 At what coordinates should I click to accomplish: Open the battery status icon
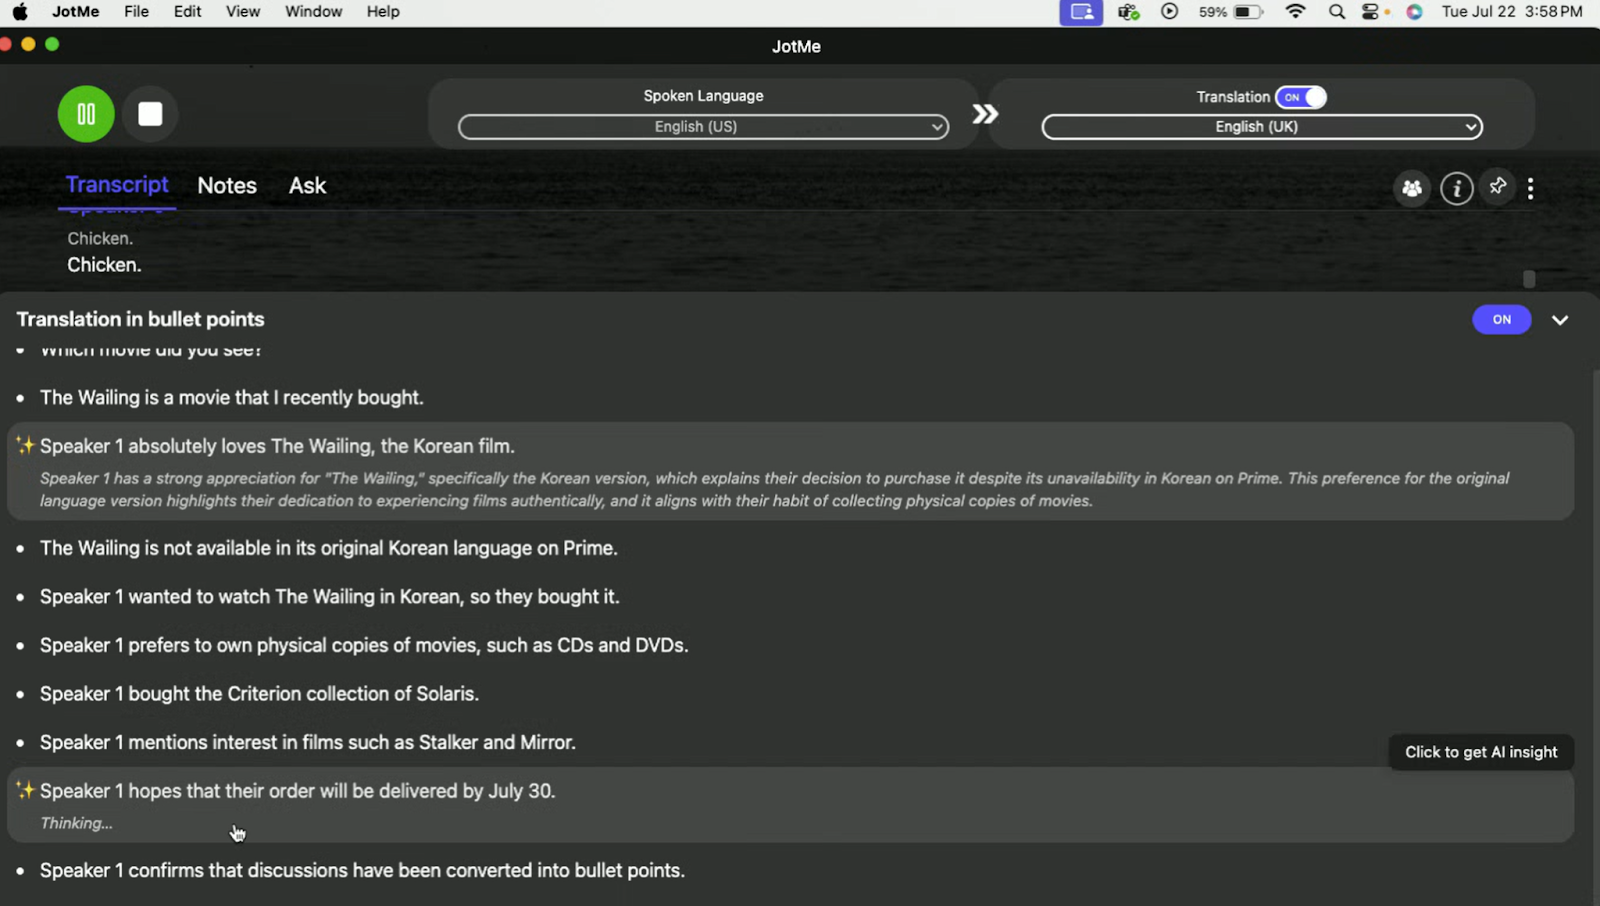(1248, 12)
